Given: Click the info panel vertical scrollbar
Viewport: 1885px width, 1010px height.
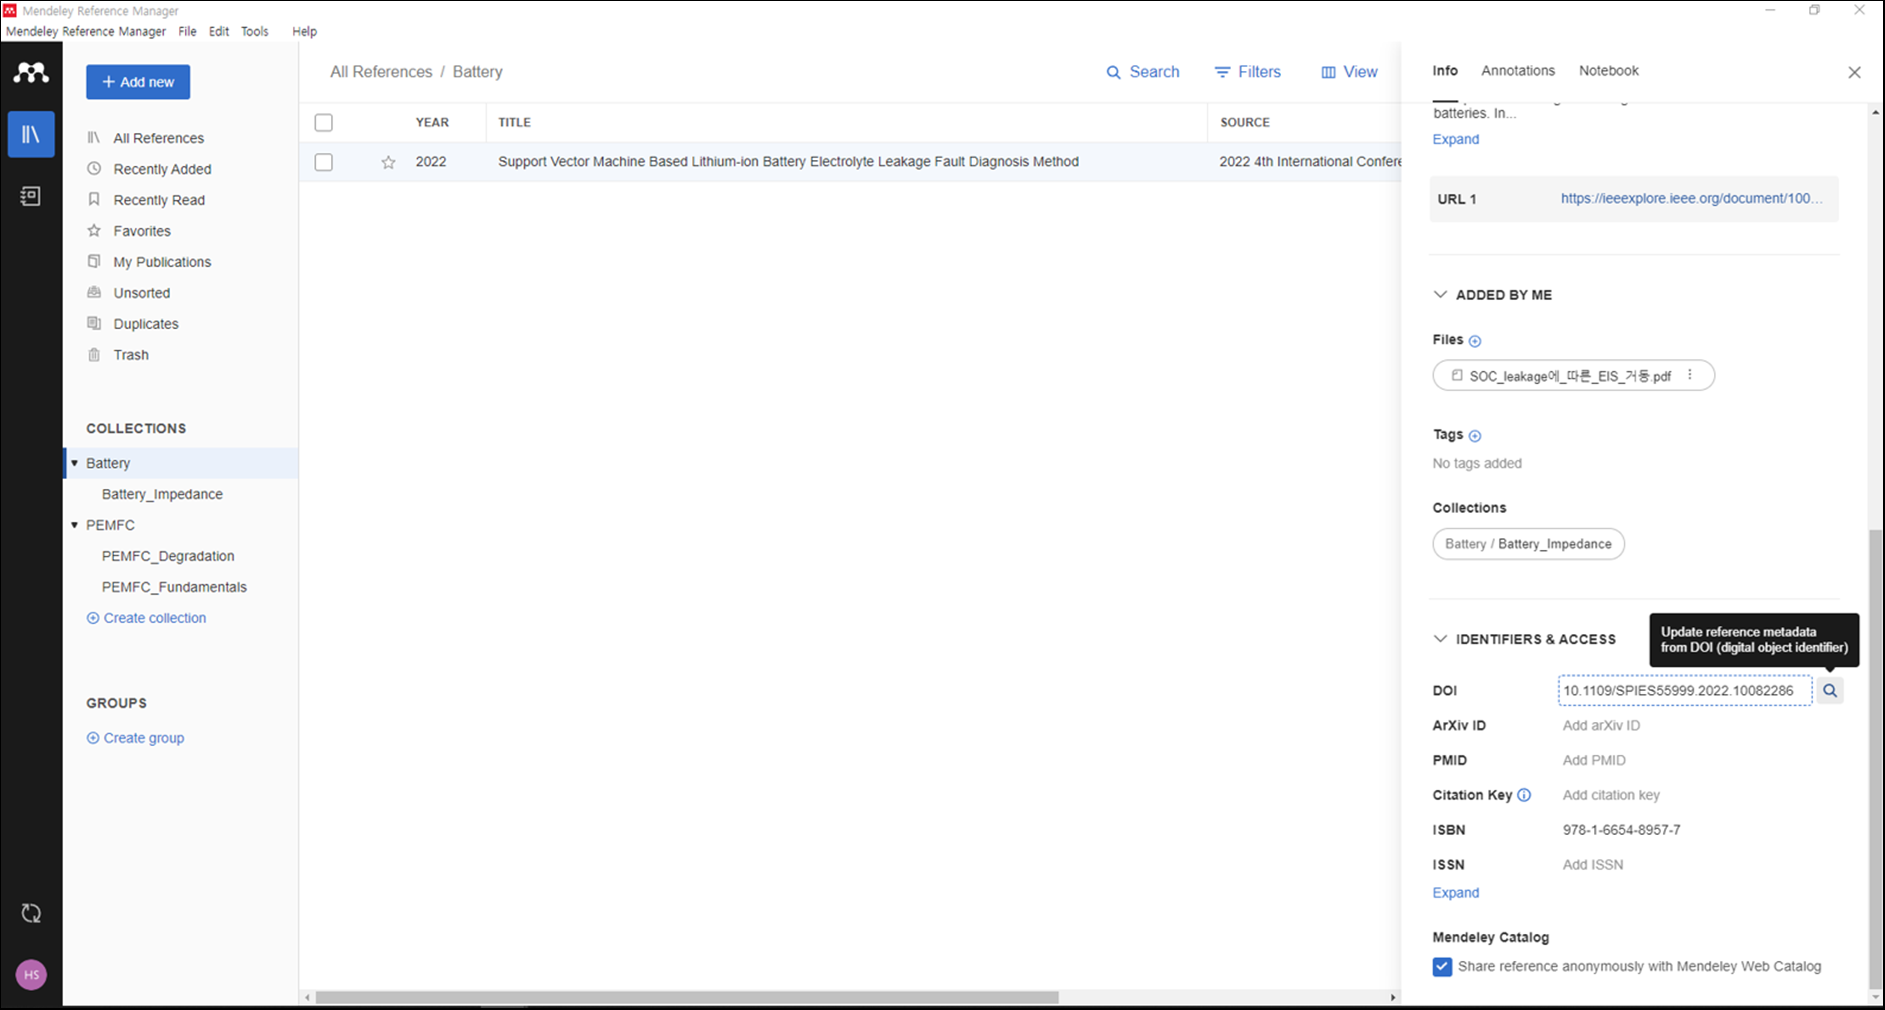Looking at the screenshot, I should (x=1875, y=760).
